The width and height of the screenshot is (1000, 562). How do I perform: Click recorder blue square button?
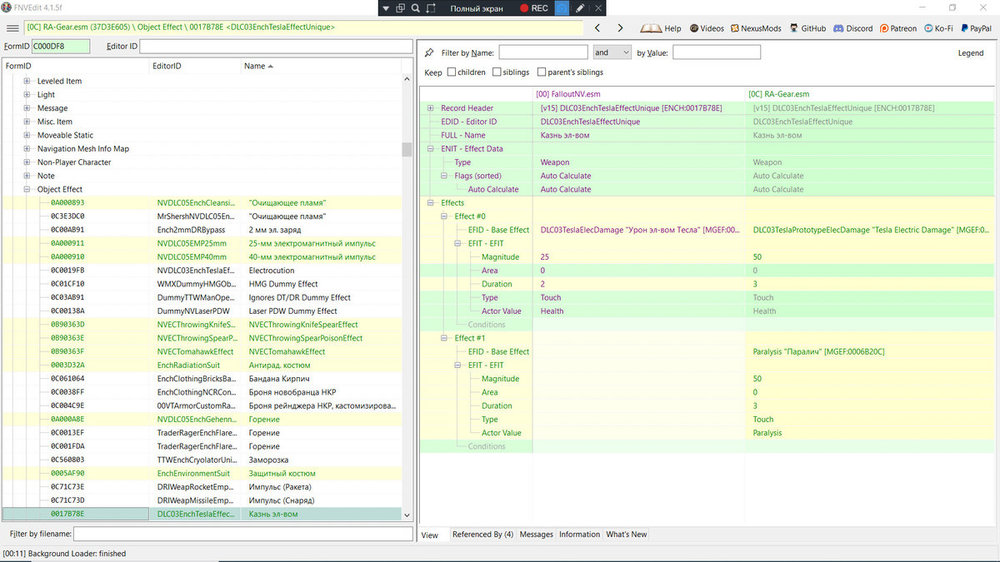point(561,8)
